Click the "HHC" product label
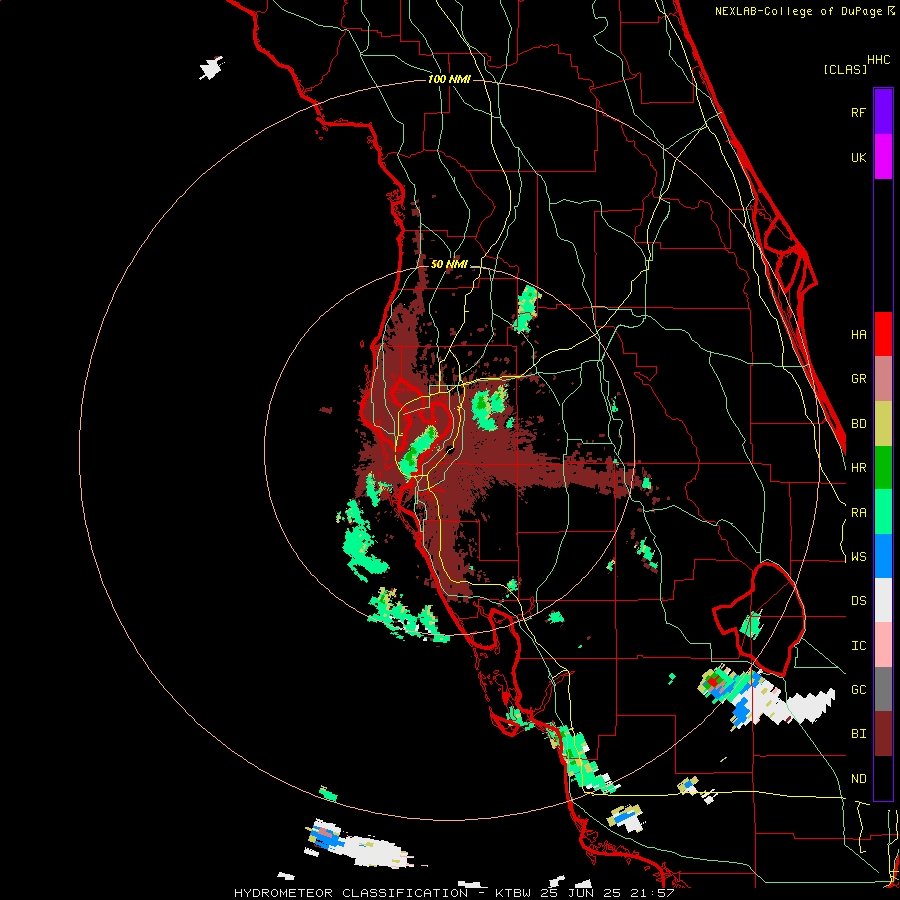Screen dimensions: 900x900 pyautogui.click(x=878, y=60)
